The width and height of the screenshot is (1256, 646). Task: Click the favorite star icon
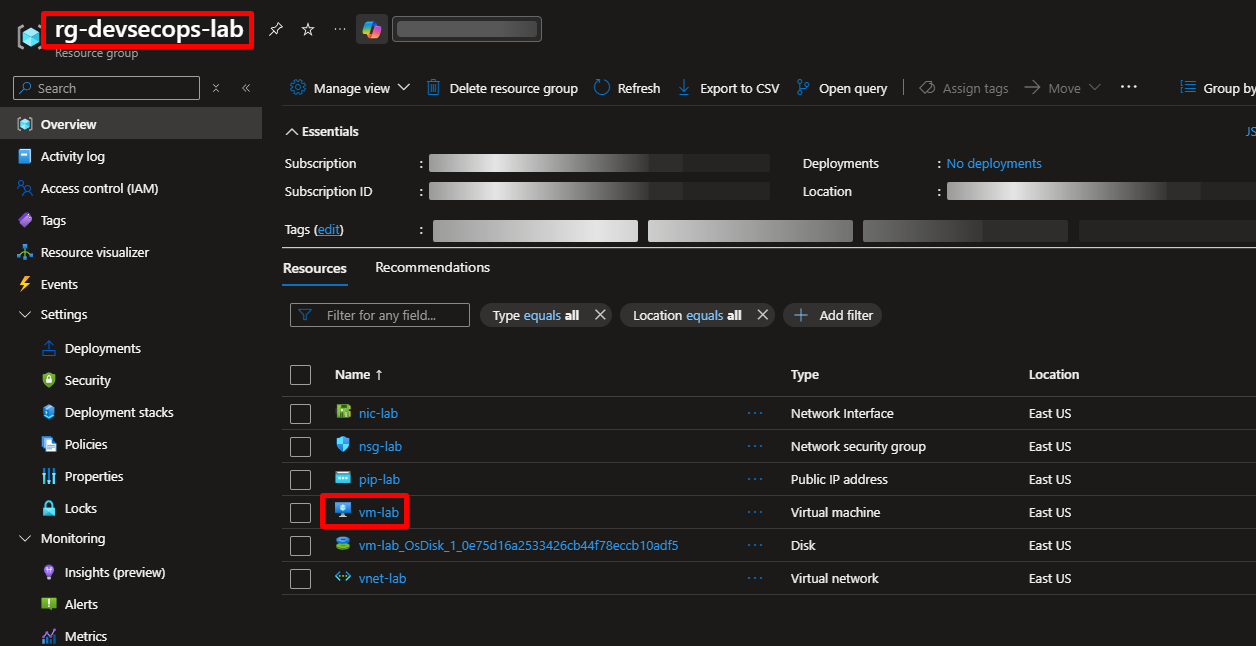pyautogui.click(x=308, y=30)
